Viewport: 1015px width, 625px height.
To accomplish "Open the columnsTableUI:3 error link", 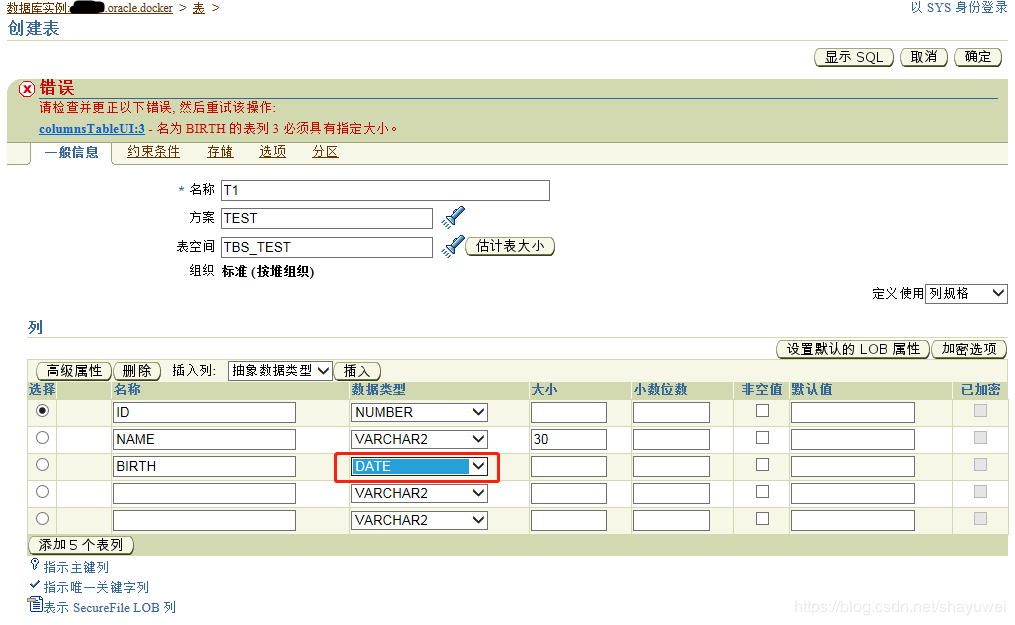I will pos(92,129).
